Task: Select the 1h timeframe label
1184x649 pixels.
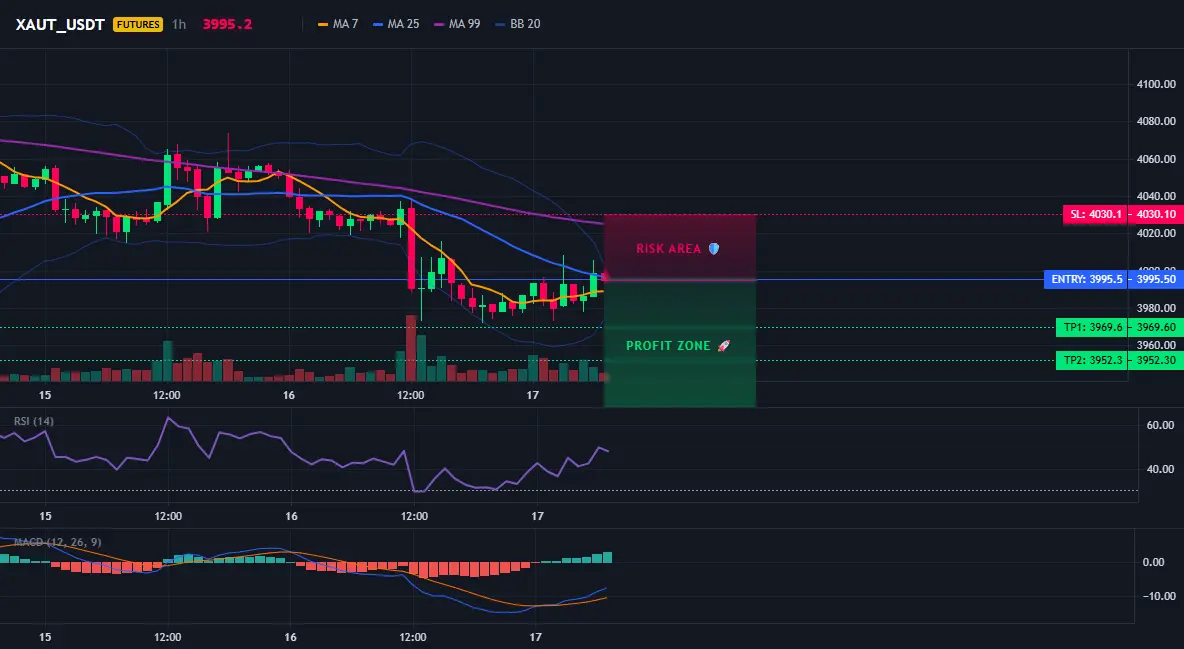Action: [x=179, y=24]
